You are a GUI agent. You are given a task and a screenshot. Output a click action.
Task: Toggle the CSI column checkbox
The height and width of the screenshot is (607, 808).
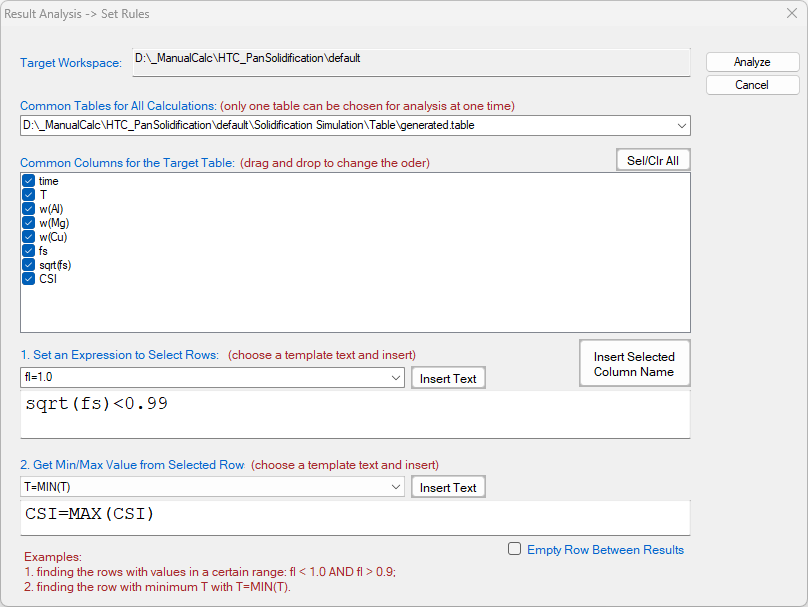point(29,279)
